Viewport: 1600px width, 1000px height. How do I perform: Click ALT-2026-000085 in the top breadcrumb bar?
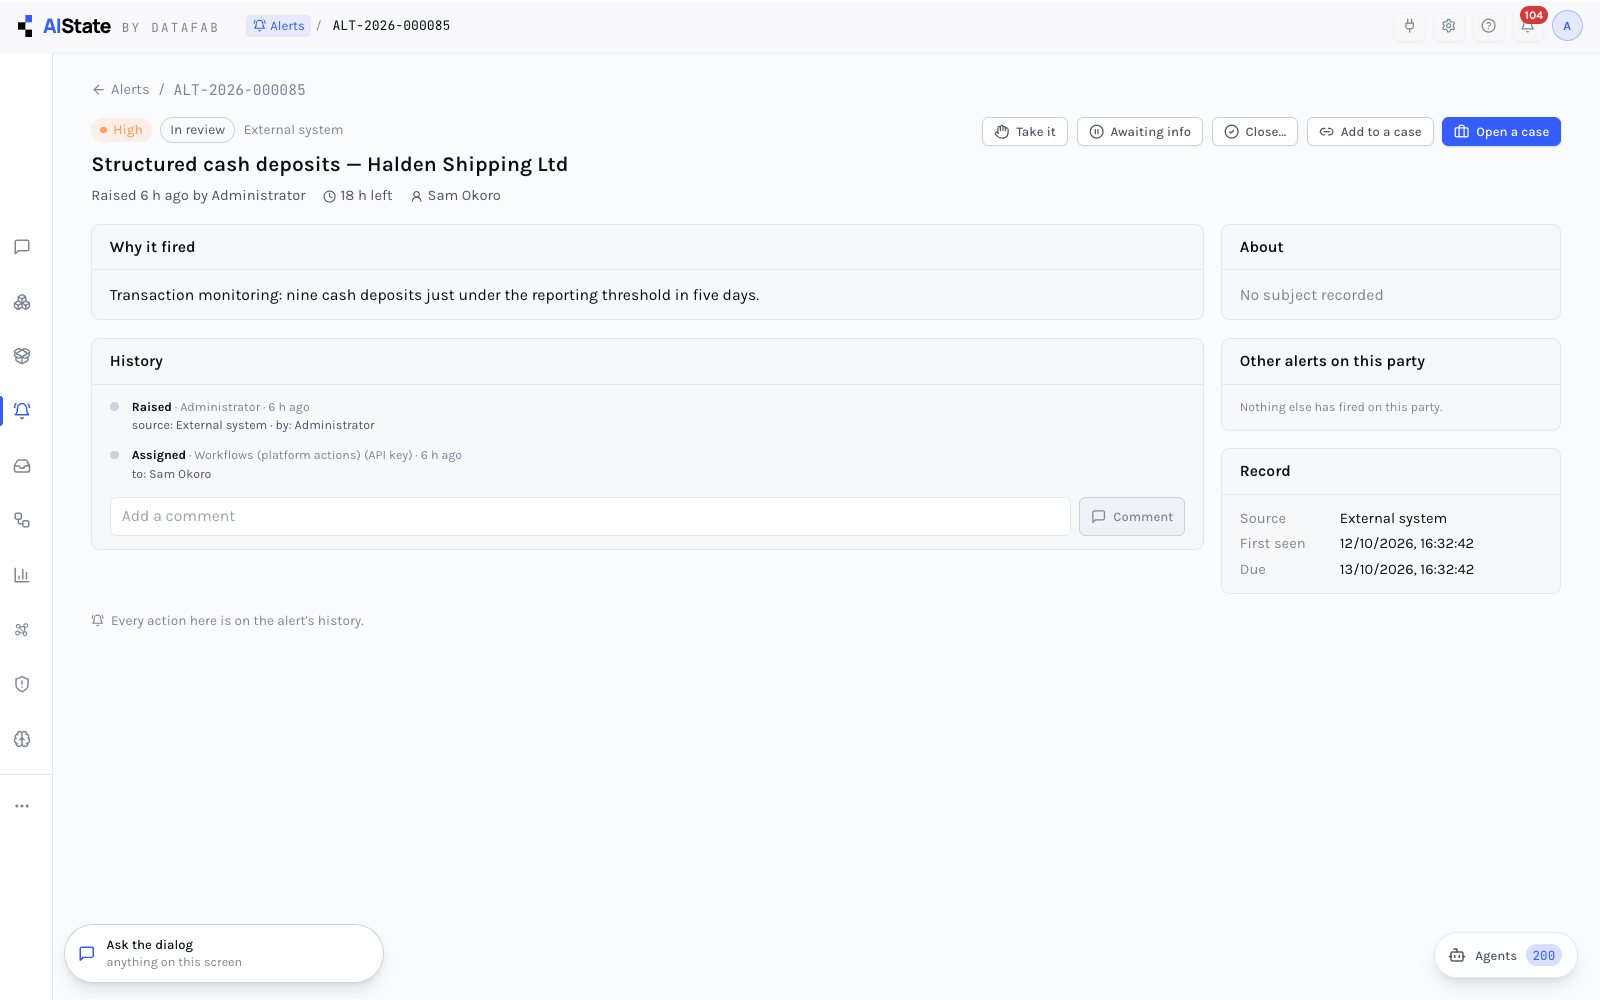click(391, 26)
